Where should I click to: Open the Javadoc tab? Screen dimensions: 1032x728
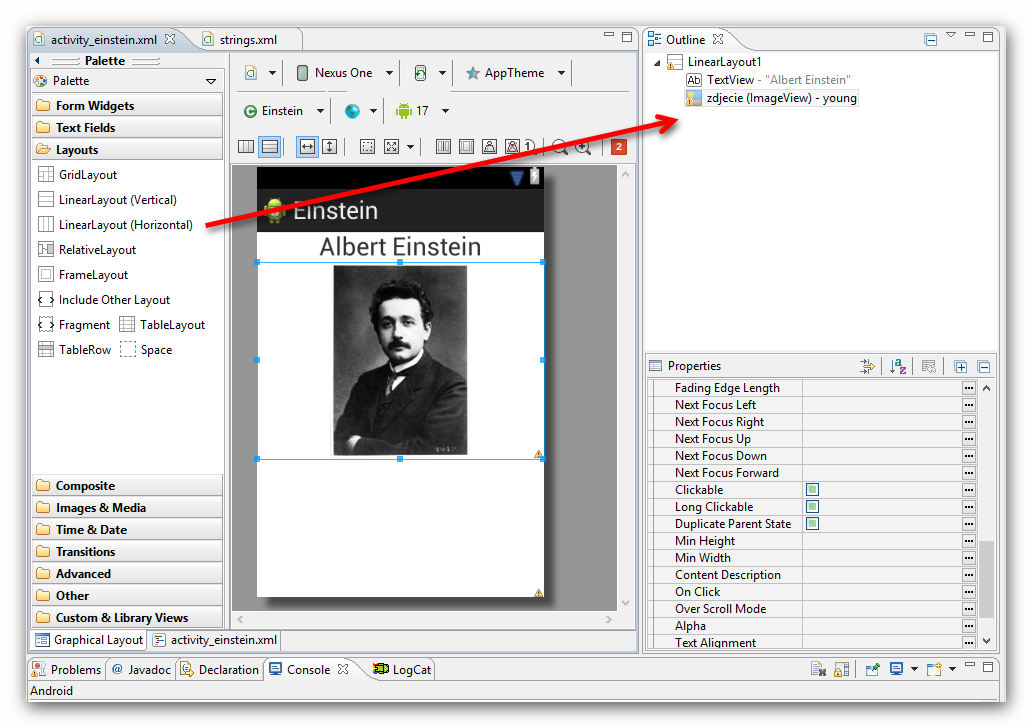click(x=142, y=669)
